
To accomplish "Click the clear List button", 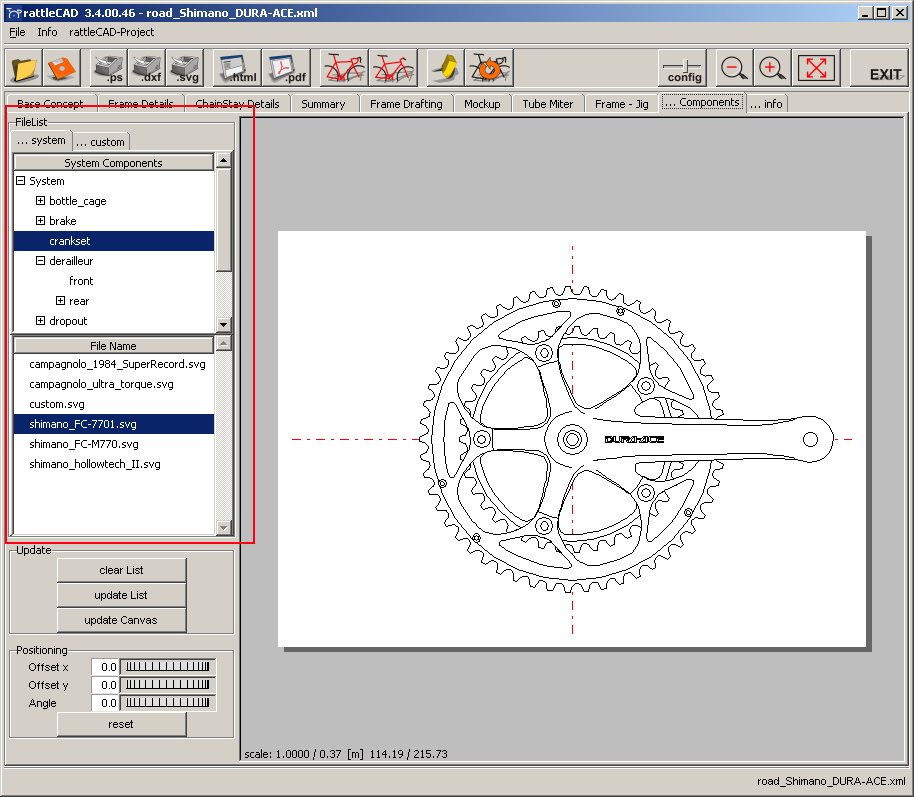I will coord(121,570).
